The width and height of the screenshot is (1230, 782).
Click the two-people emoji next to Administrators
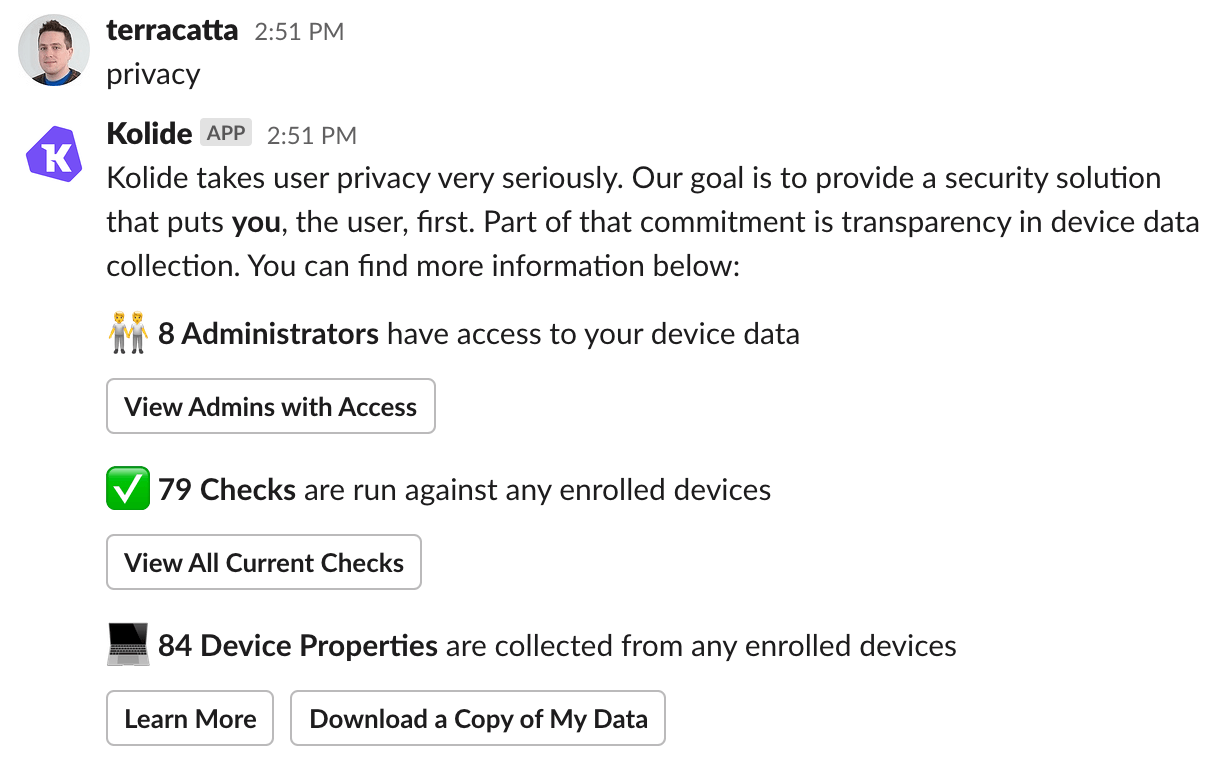(127, 334)
